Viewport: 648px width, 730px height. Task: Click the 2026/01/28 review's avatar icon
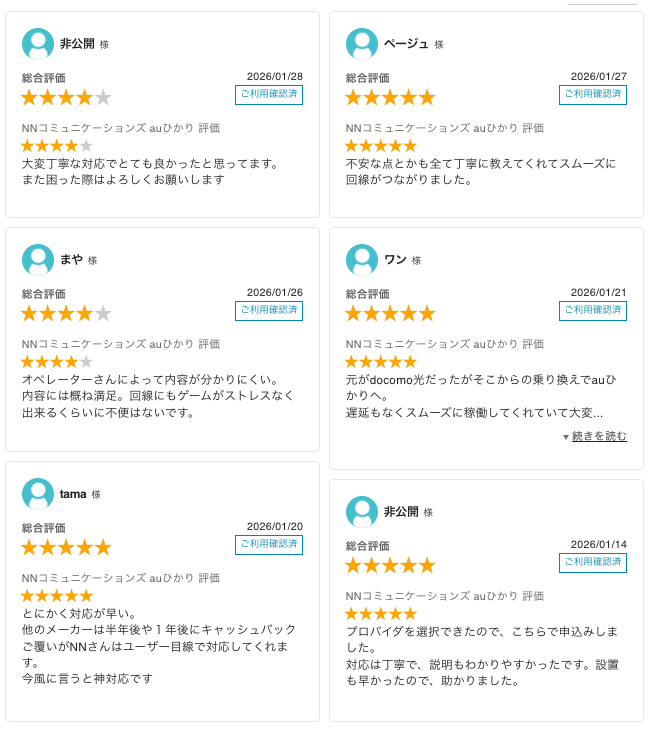click(x=38, y=44)
